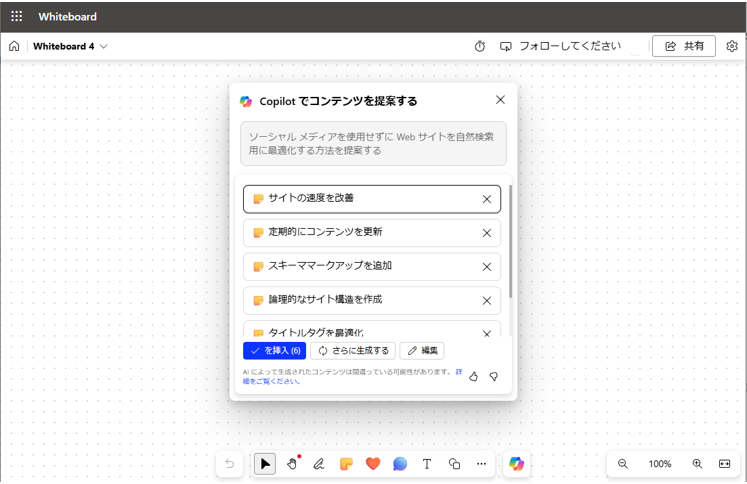
Task: Click the Copilot prompt text field
Action: pos(373,143)
